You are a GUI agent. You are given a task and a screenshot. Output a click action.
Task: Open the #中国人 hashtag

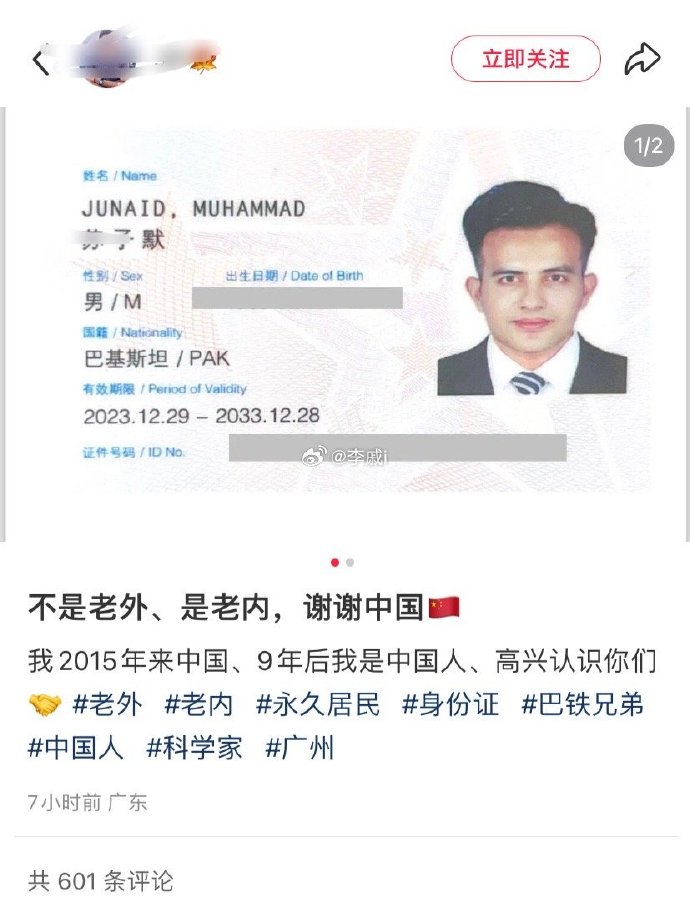(x=75, y=748)
